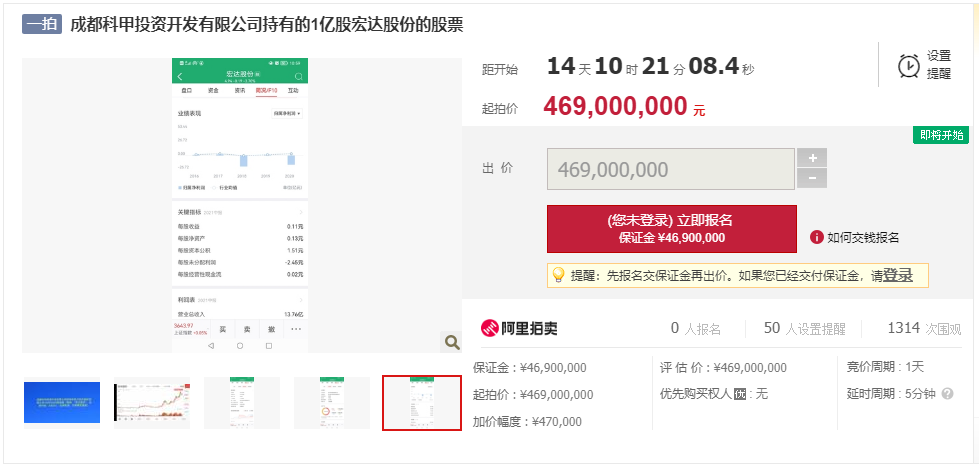
Task: Click the alarm clock reminder icon
Action: pyautogui.click(x=908, y=65)
